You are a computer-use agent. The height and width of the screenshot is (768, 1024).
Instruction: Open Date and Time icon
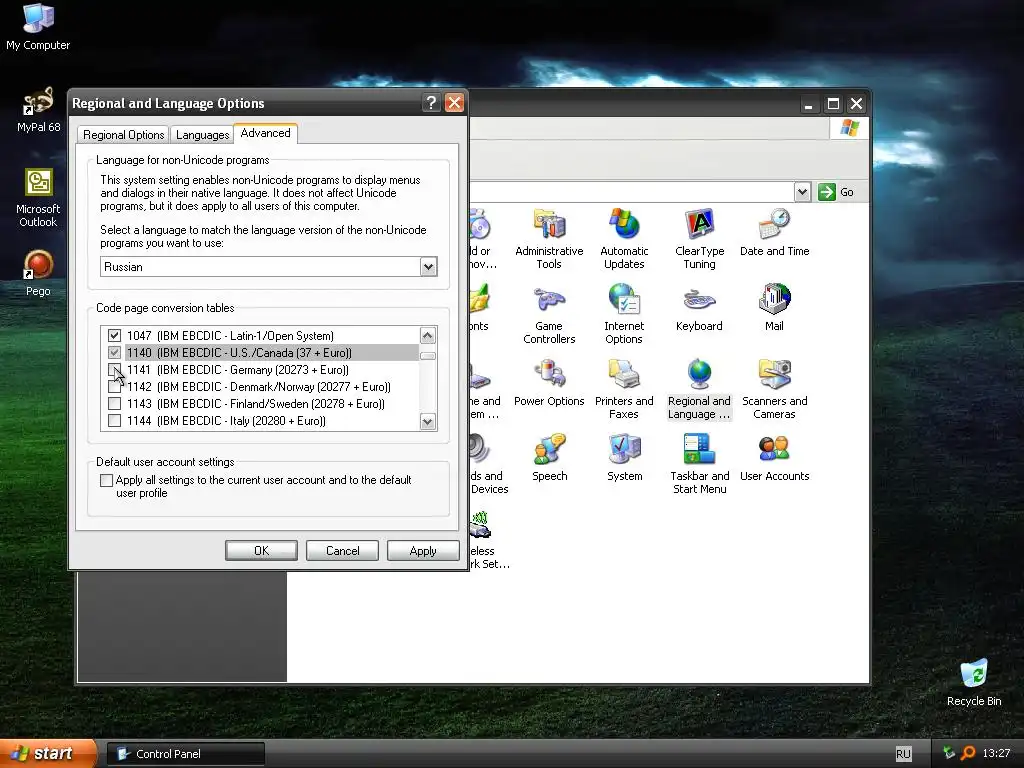click(x=775, y=232)
